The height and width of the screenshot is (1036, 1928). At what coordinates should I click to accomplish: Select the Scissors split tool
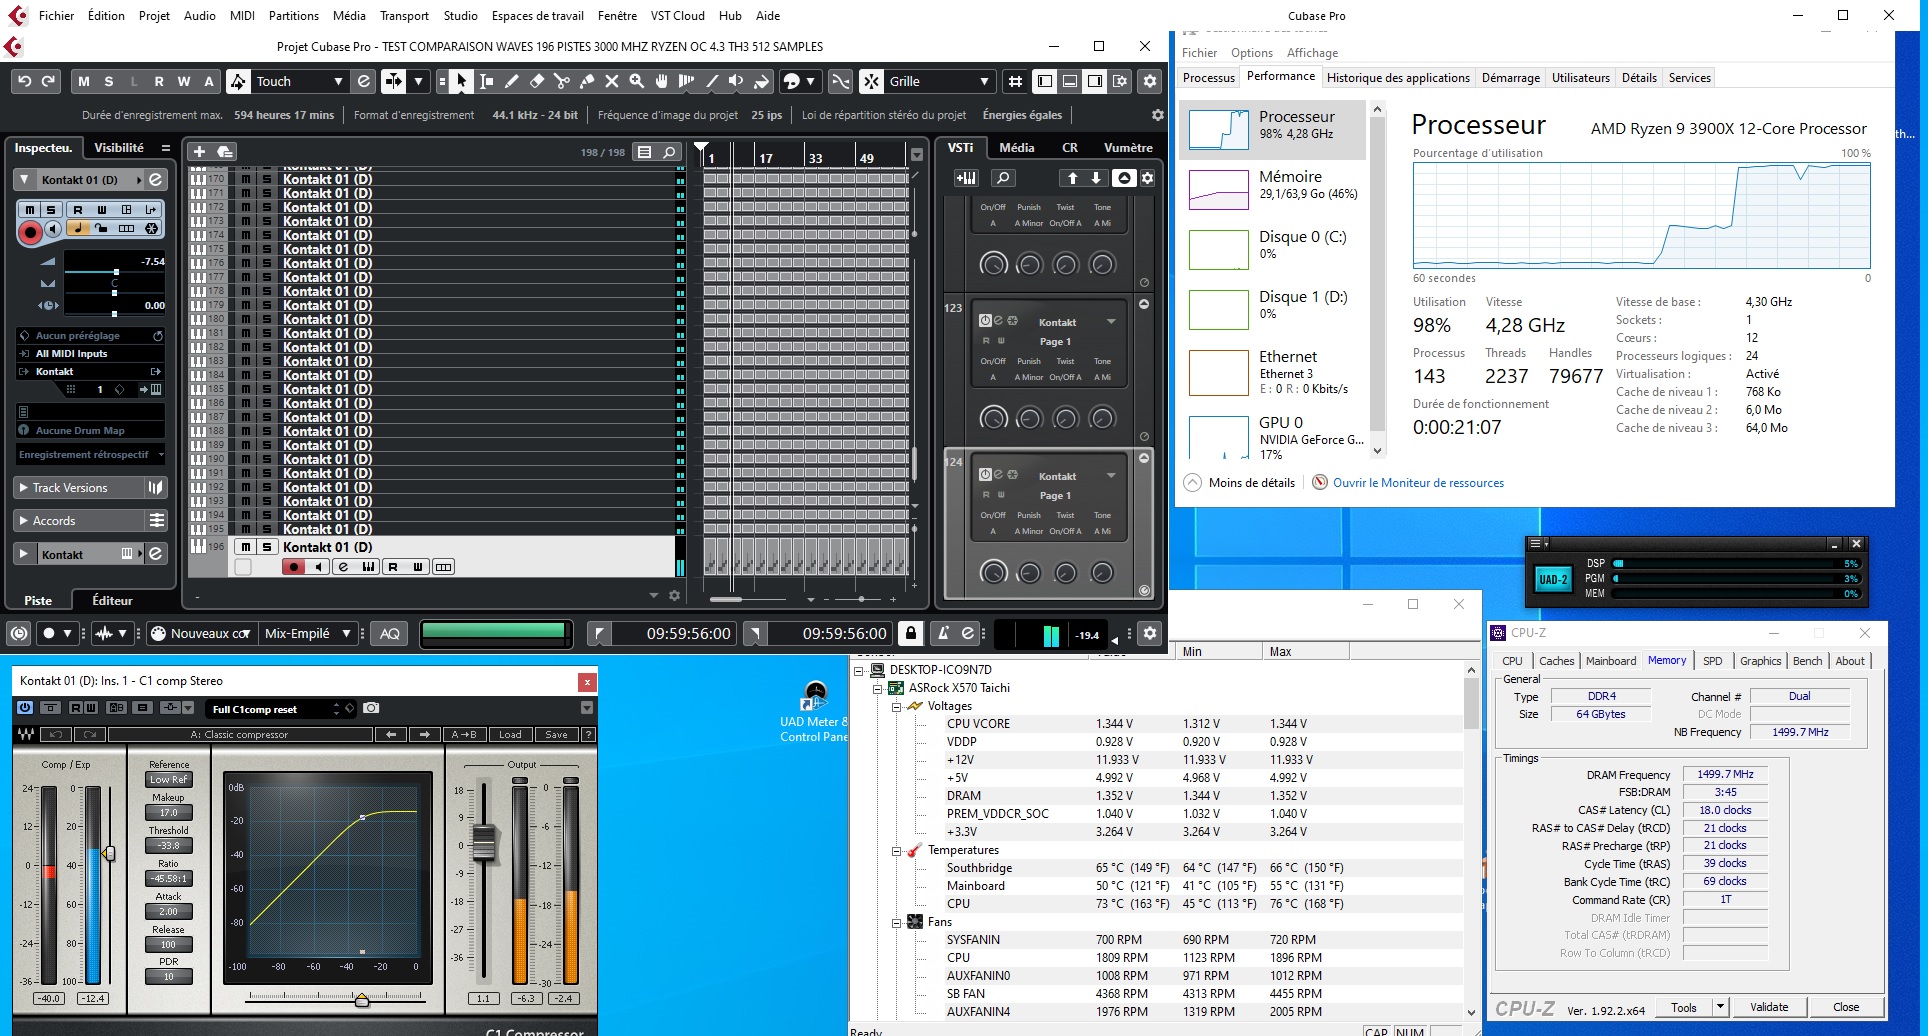pyautogui.click(x=562, y=81)
